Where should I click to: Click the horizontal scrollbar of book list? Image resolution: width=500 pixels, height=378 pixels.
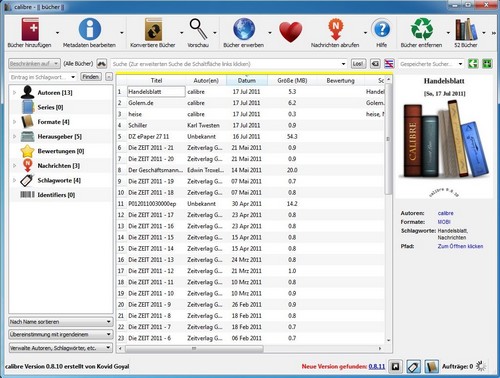252,348
